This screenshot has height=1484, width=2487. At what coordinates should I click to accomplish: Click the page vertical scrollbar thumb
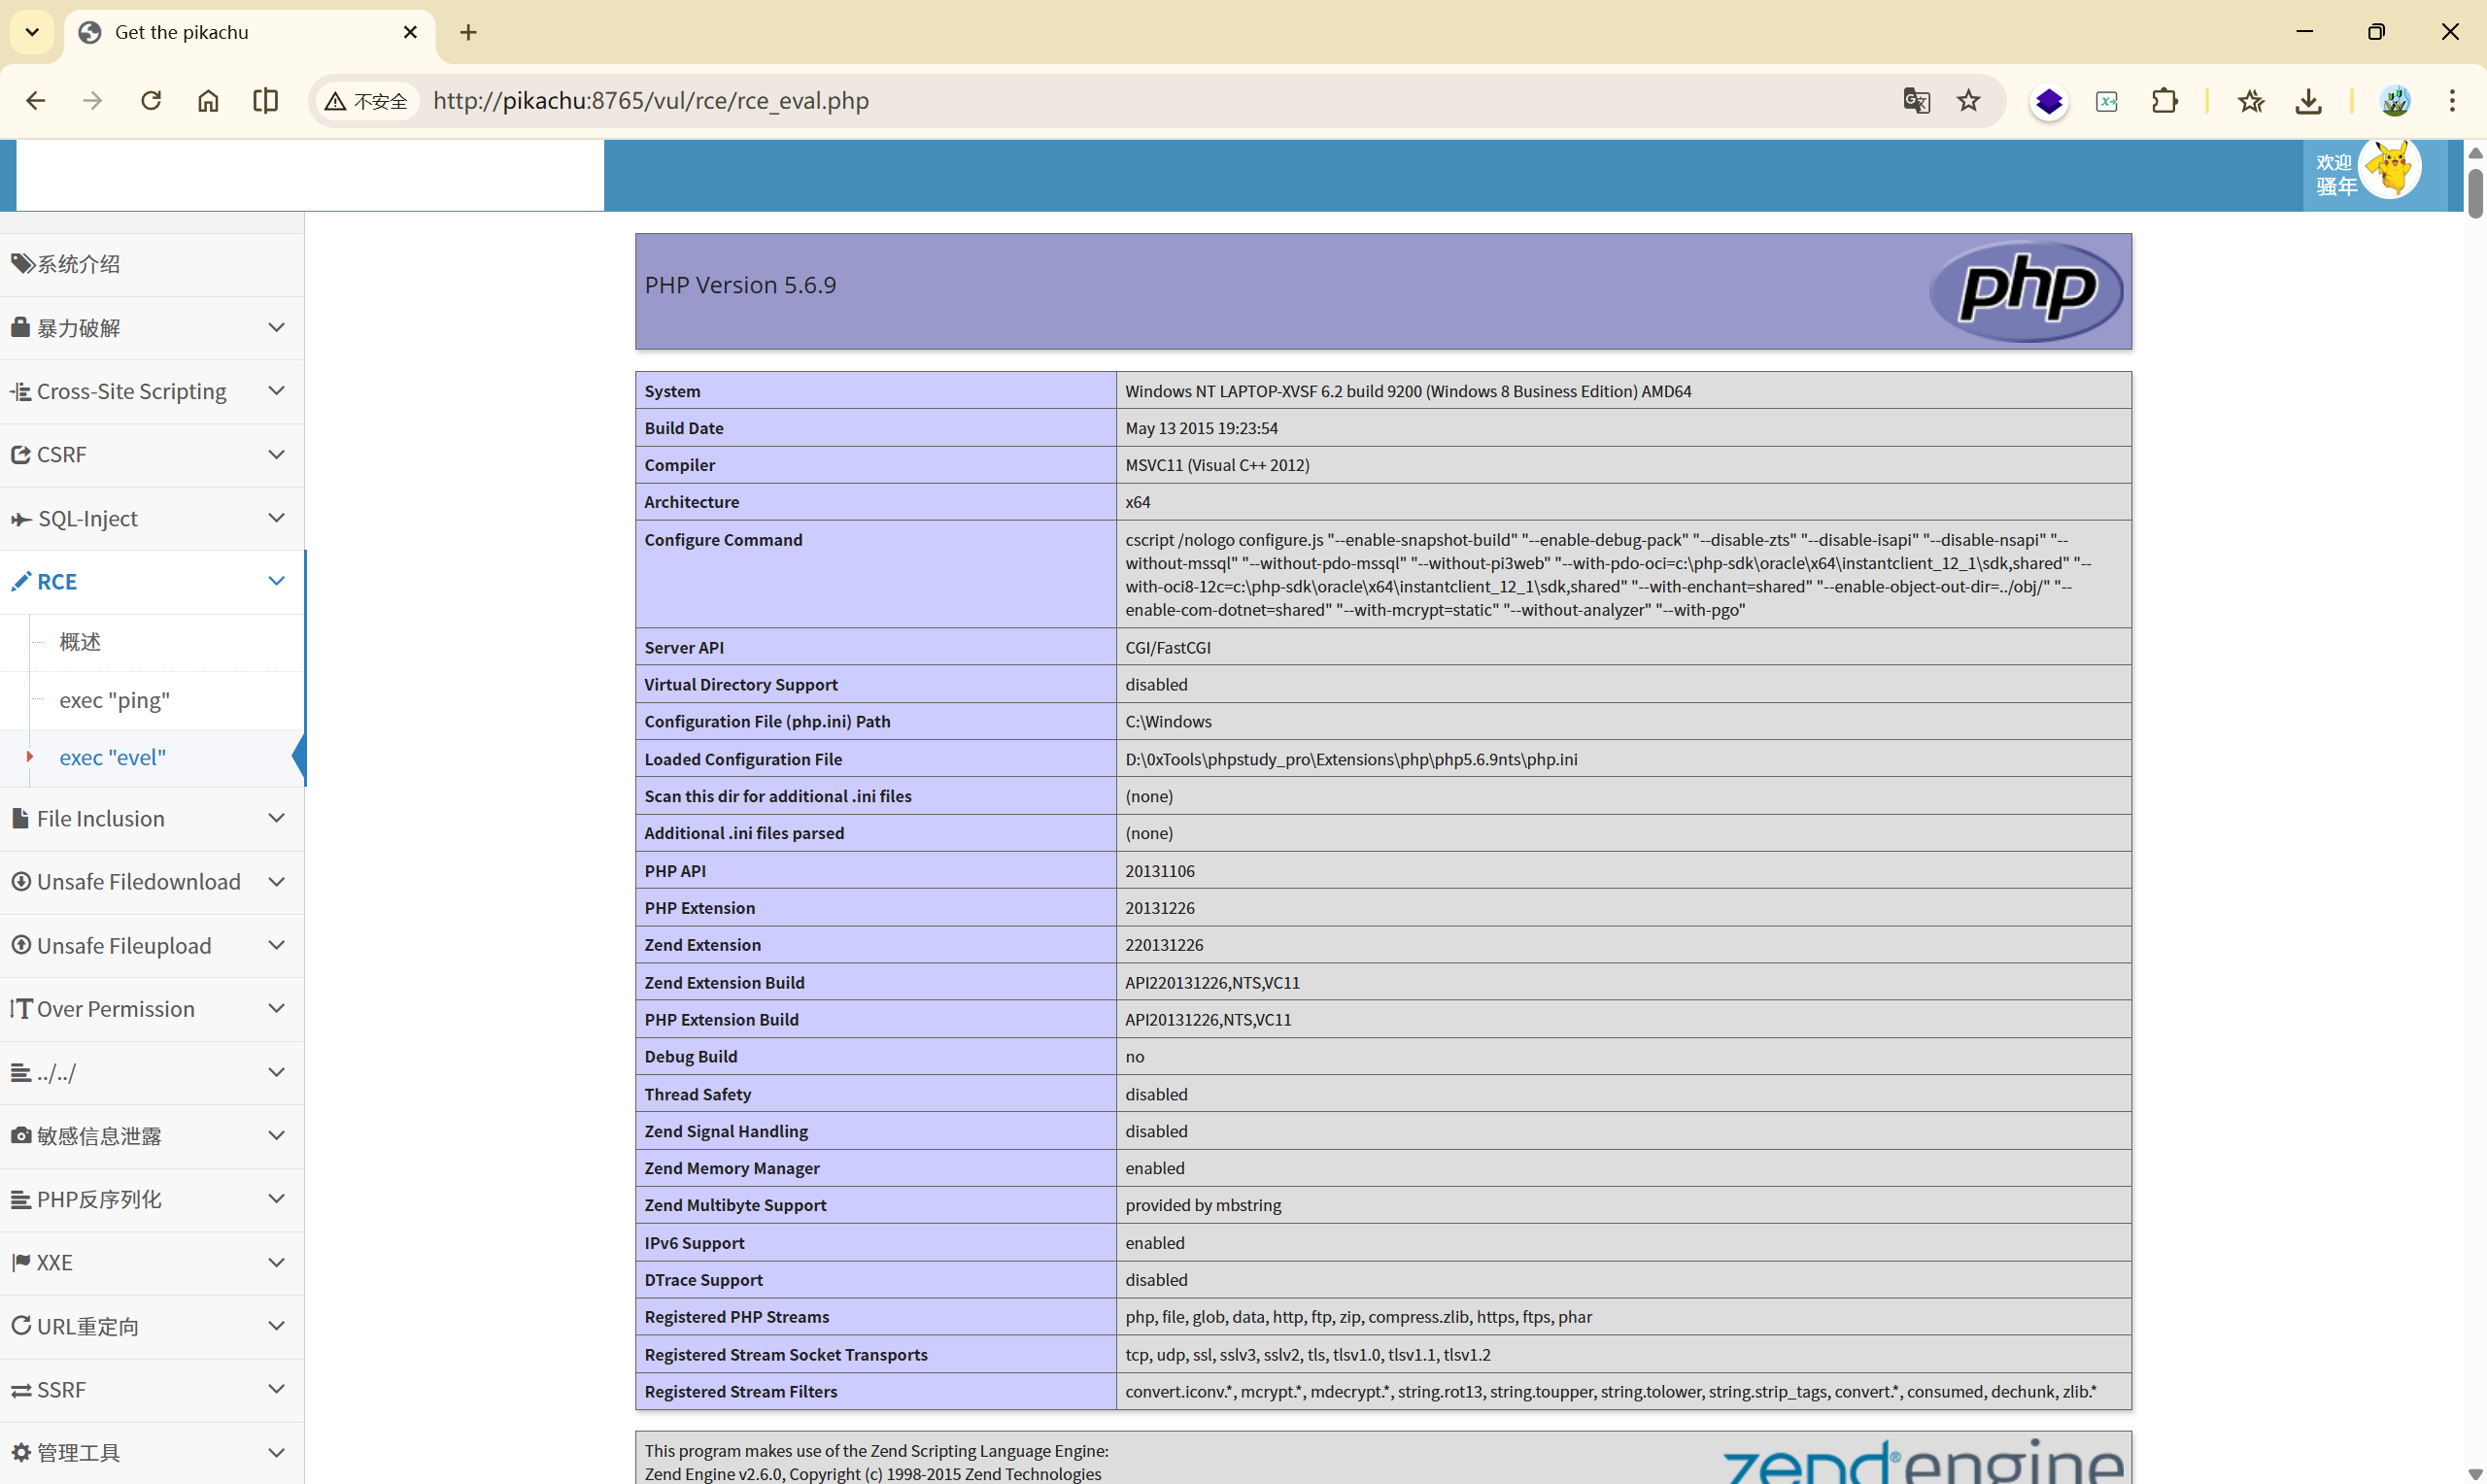pos(2474,193)
